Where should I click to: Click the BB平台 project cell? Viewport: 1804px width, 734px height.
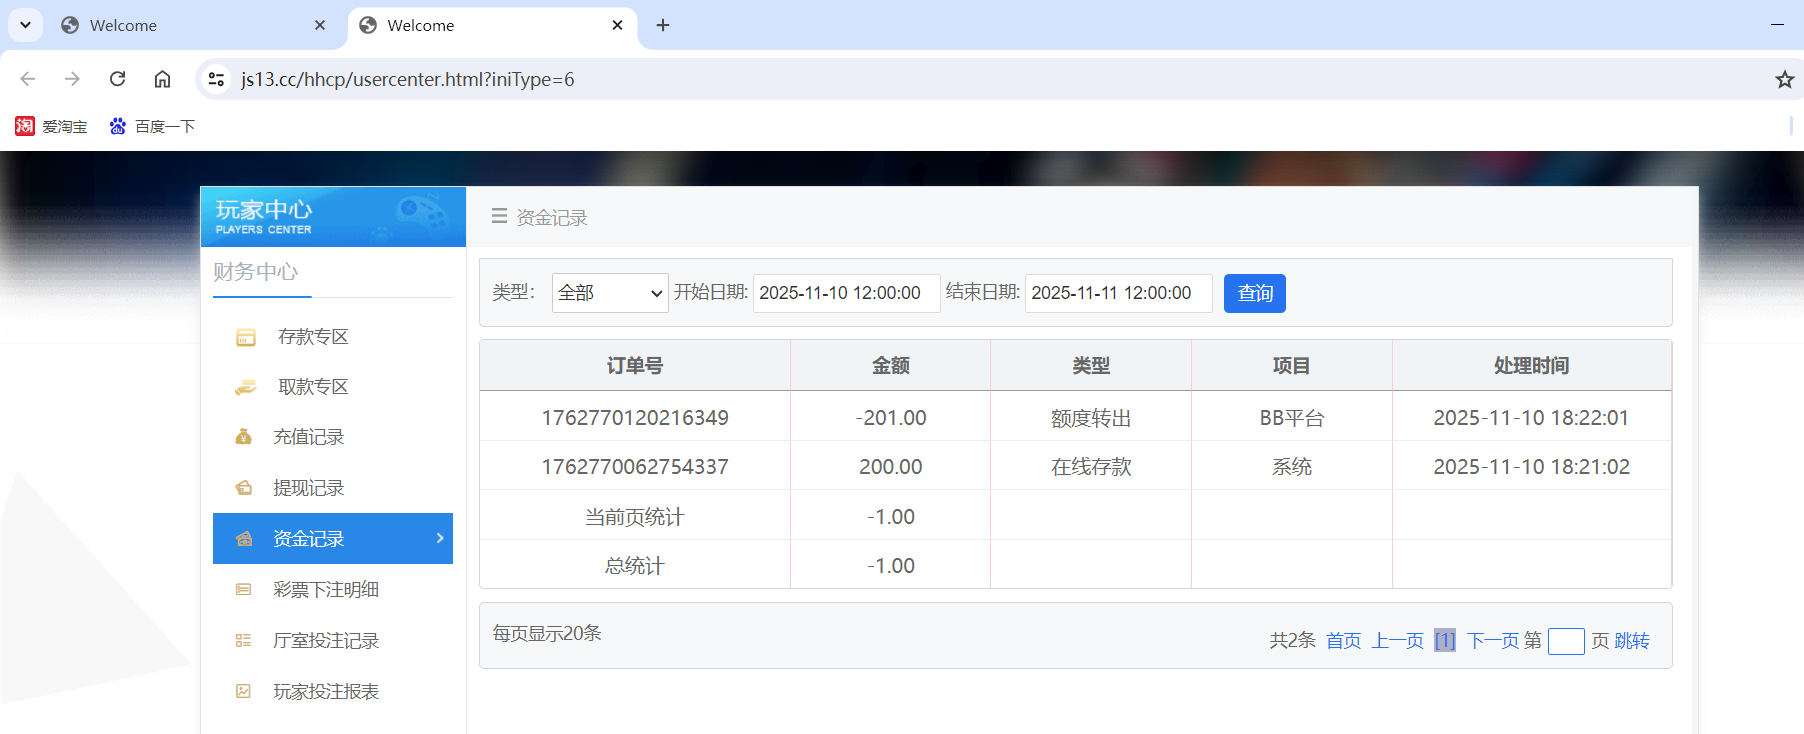click(x=1292, y=418)
